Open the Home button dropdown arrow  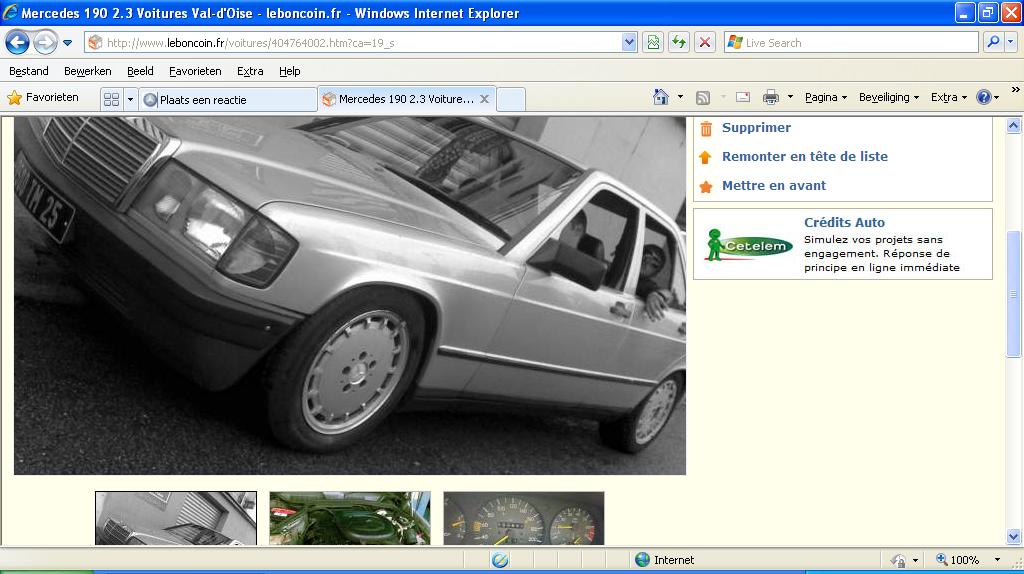coord(680,97)
